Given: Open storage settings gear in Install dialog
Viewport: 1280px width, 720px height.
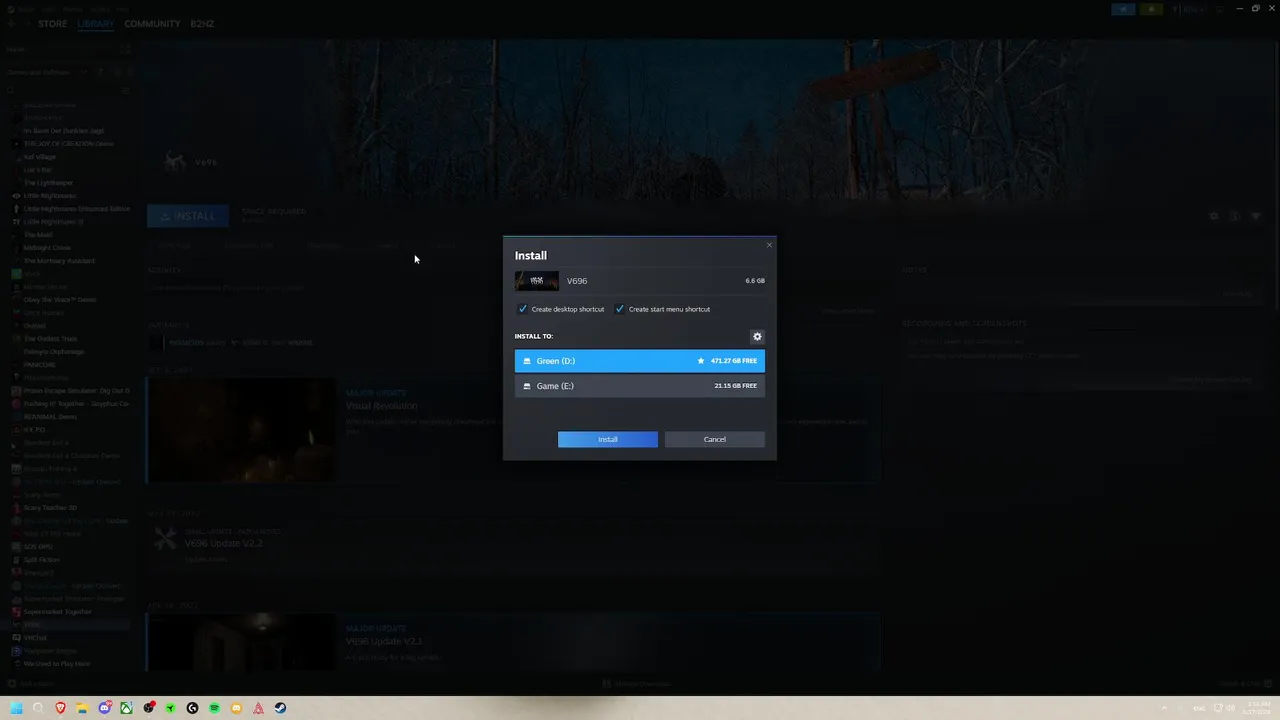Looking at the screenshot, I should click(x=757, y=337).
